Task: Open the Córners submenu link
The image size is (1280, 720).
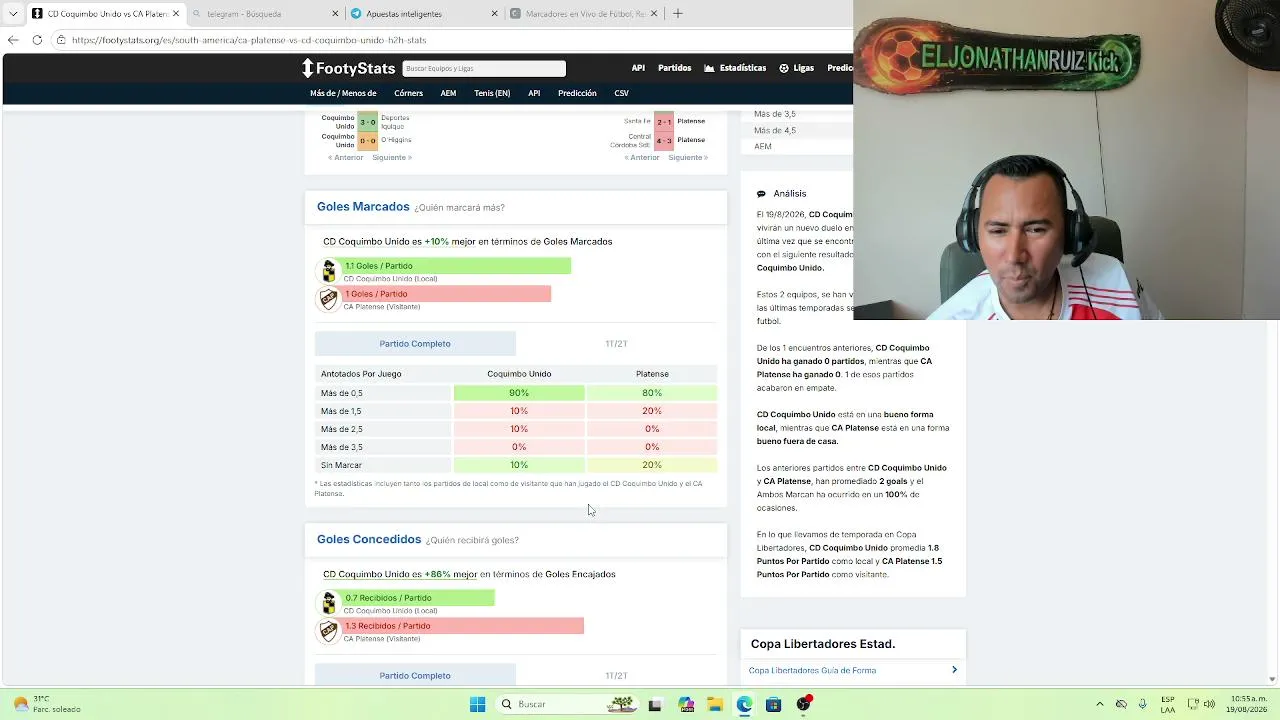Action: tap(408, 93)
